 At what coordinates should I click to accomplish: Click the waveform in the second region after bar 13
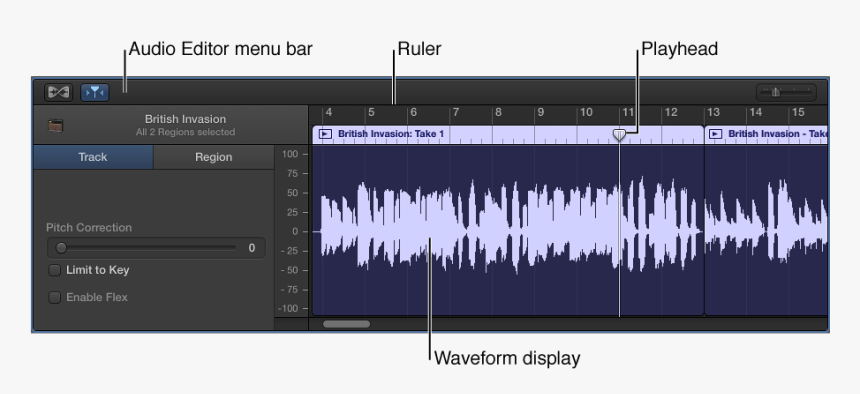click(766, 230)
